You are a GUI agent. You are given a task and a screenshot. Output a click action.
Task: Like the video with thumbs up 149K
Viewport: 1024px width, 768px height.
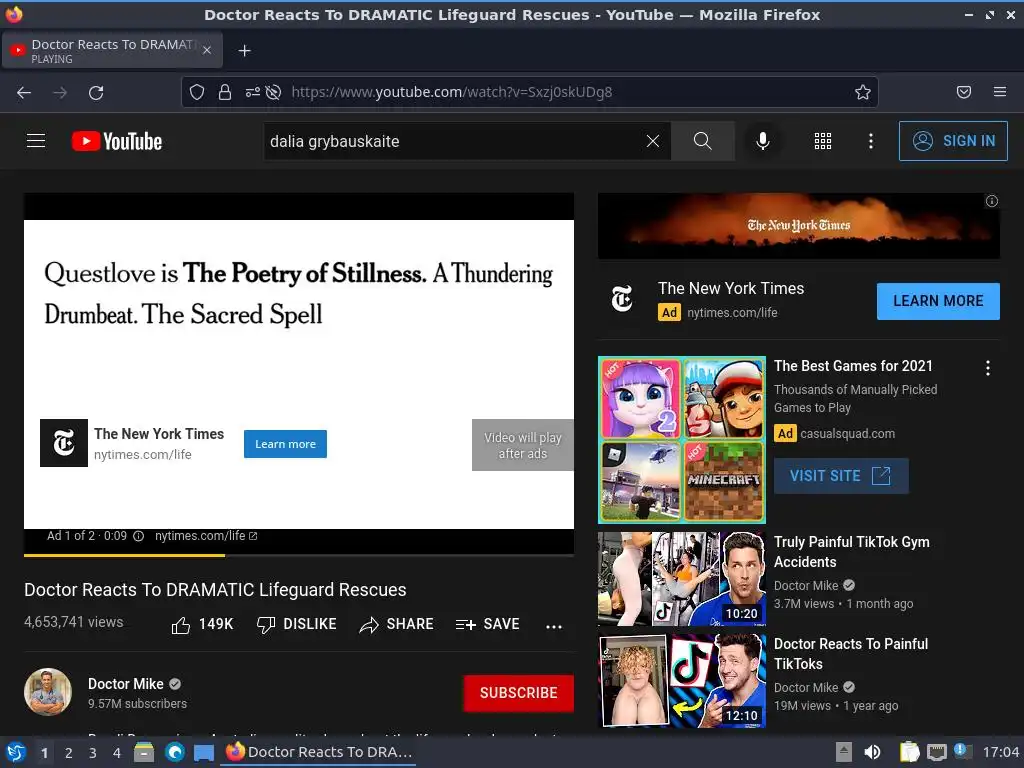pos(202,625)
